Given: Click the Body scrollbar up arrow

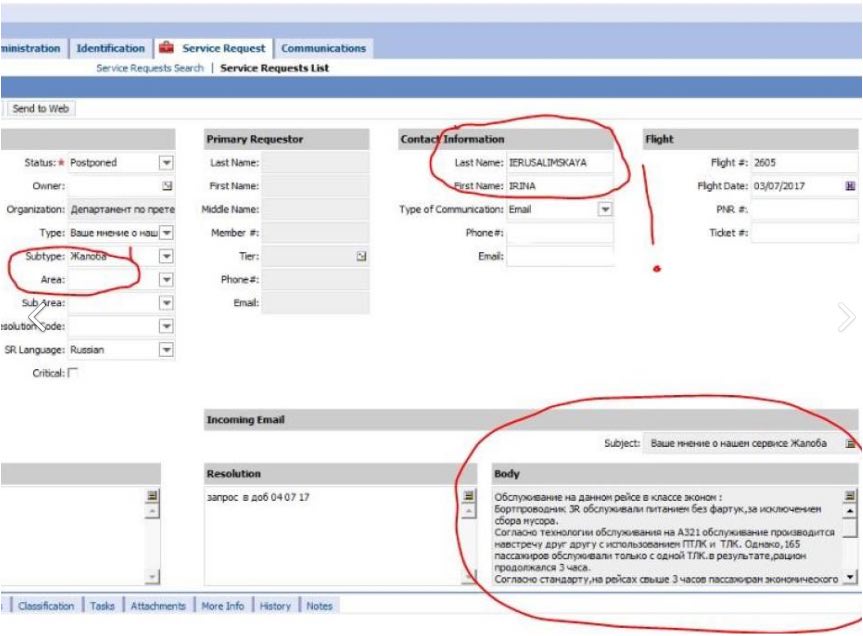Looking at the screenshot, I should pos(850,511).
